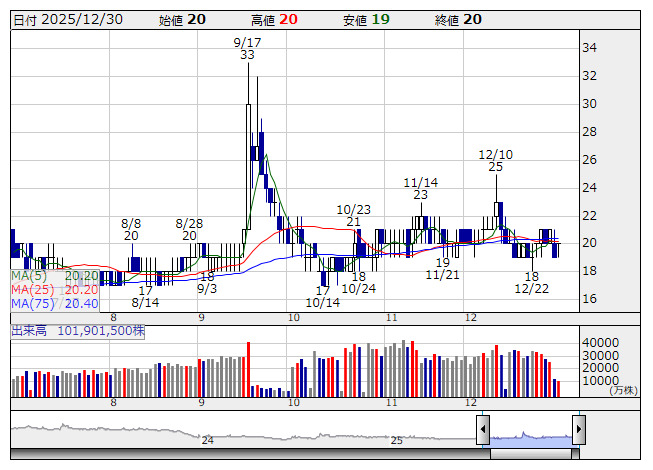Click the 24 year marker in navigator
Image resolution: width=653 pixels, height=470 pixels.
coord(208,440)
